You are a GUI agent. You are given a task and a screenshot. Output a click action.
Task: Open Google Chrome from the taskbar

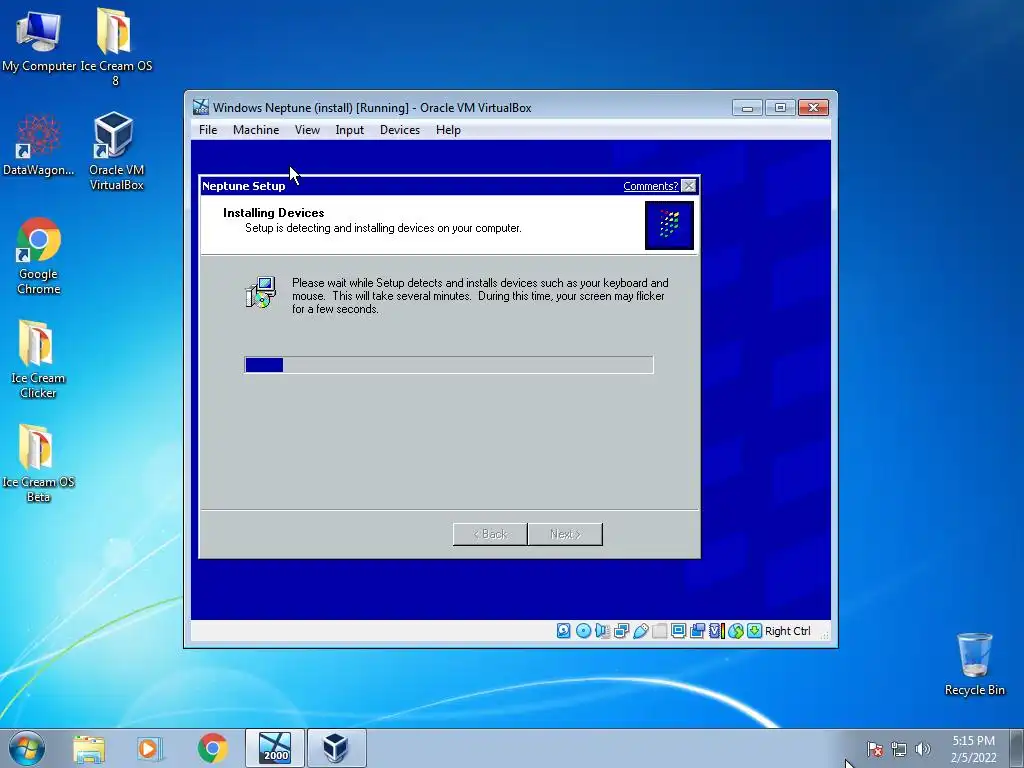click(212, 748)
